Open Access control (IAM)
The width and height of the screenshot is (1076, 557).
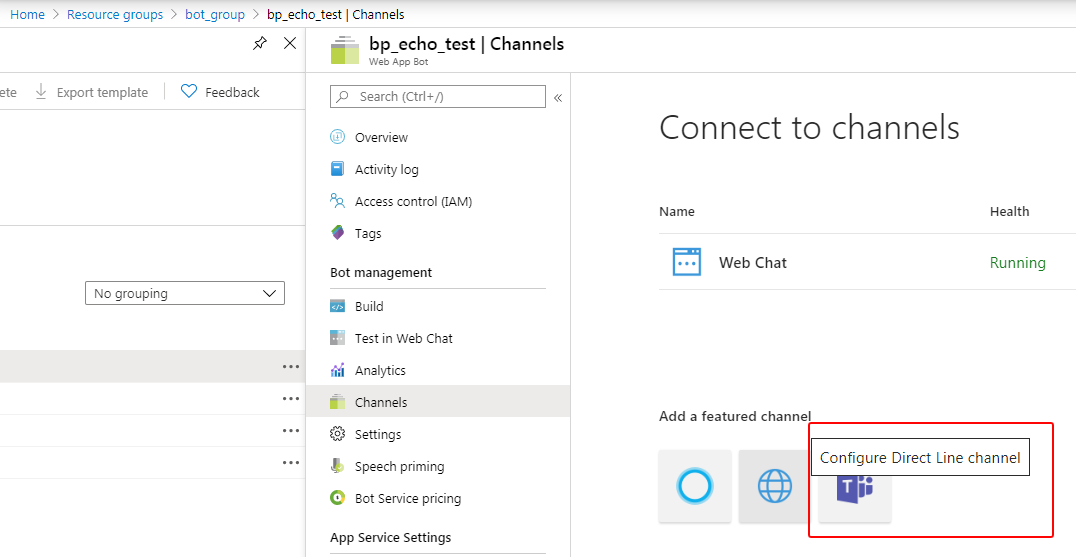413,201
